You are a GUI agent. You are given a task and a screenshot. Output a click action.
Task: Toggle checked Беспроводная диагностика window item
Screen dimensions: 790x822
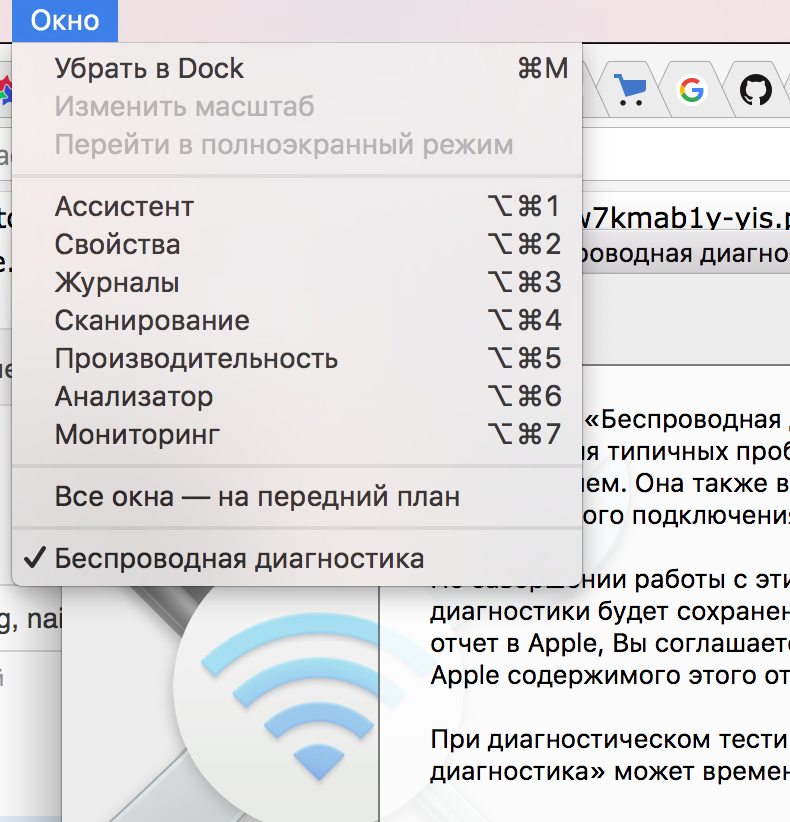(239, 558)
